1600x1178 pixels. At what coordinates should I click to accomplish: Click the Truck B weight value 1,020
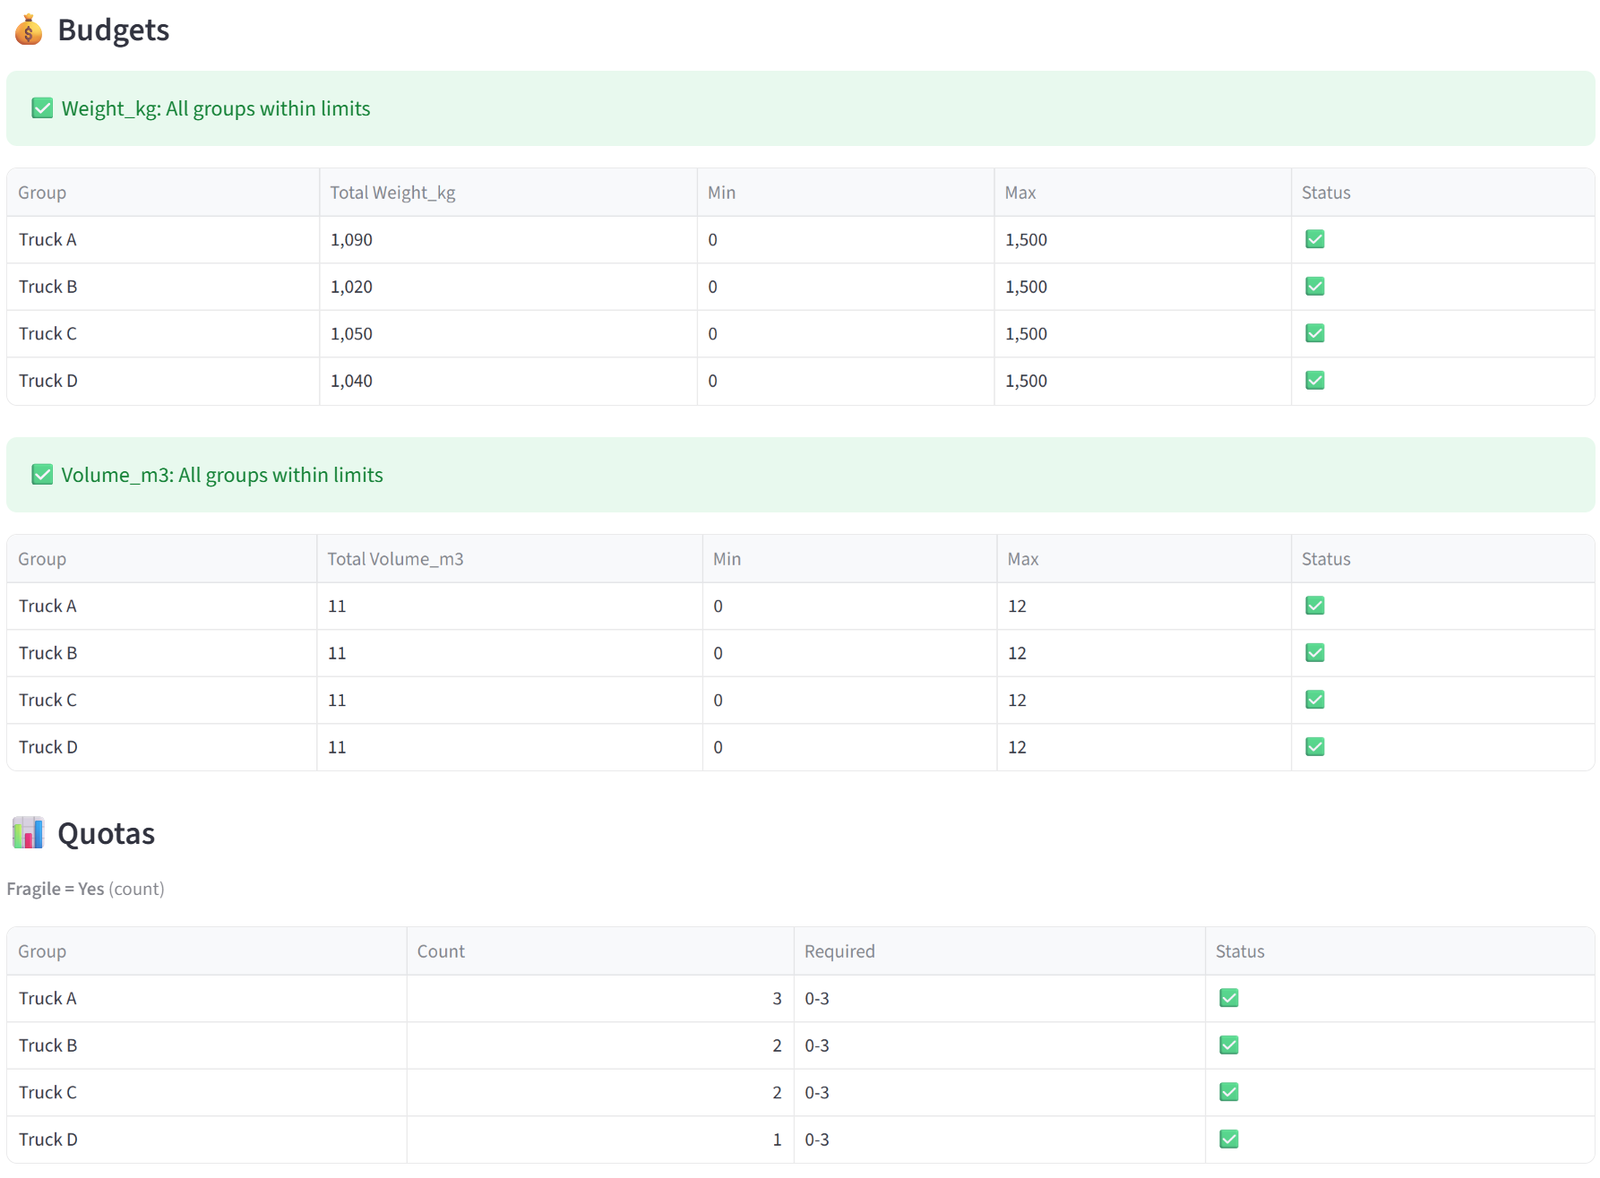[352, 287]
